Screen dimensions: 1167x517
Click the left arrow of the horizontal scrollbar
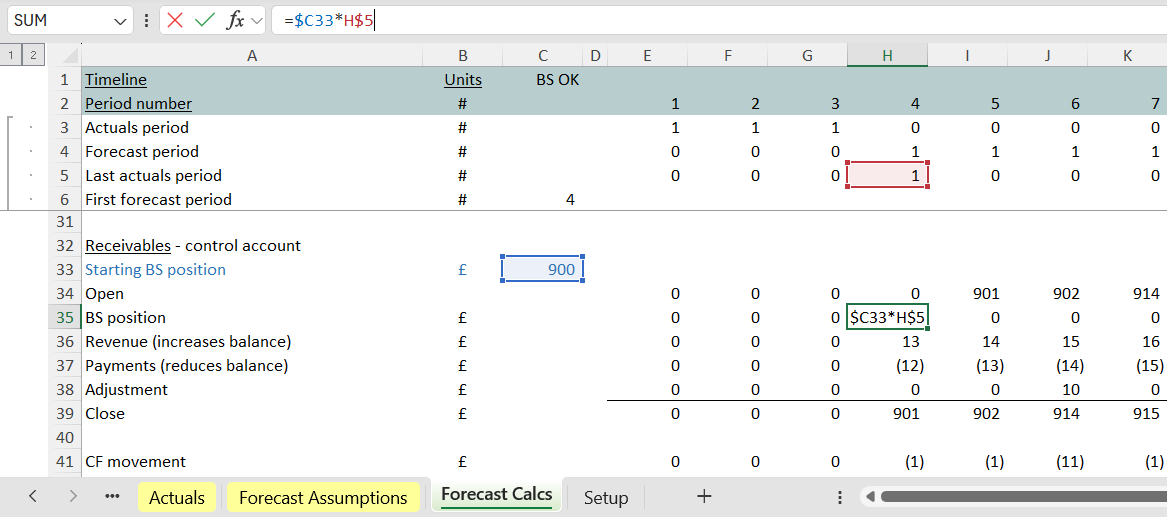871,497
